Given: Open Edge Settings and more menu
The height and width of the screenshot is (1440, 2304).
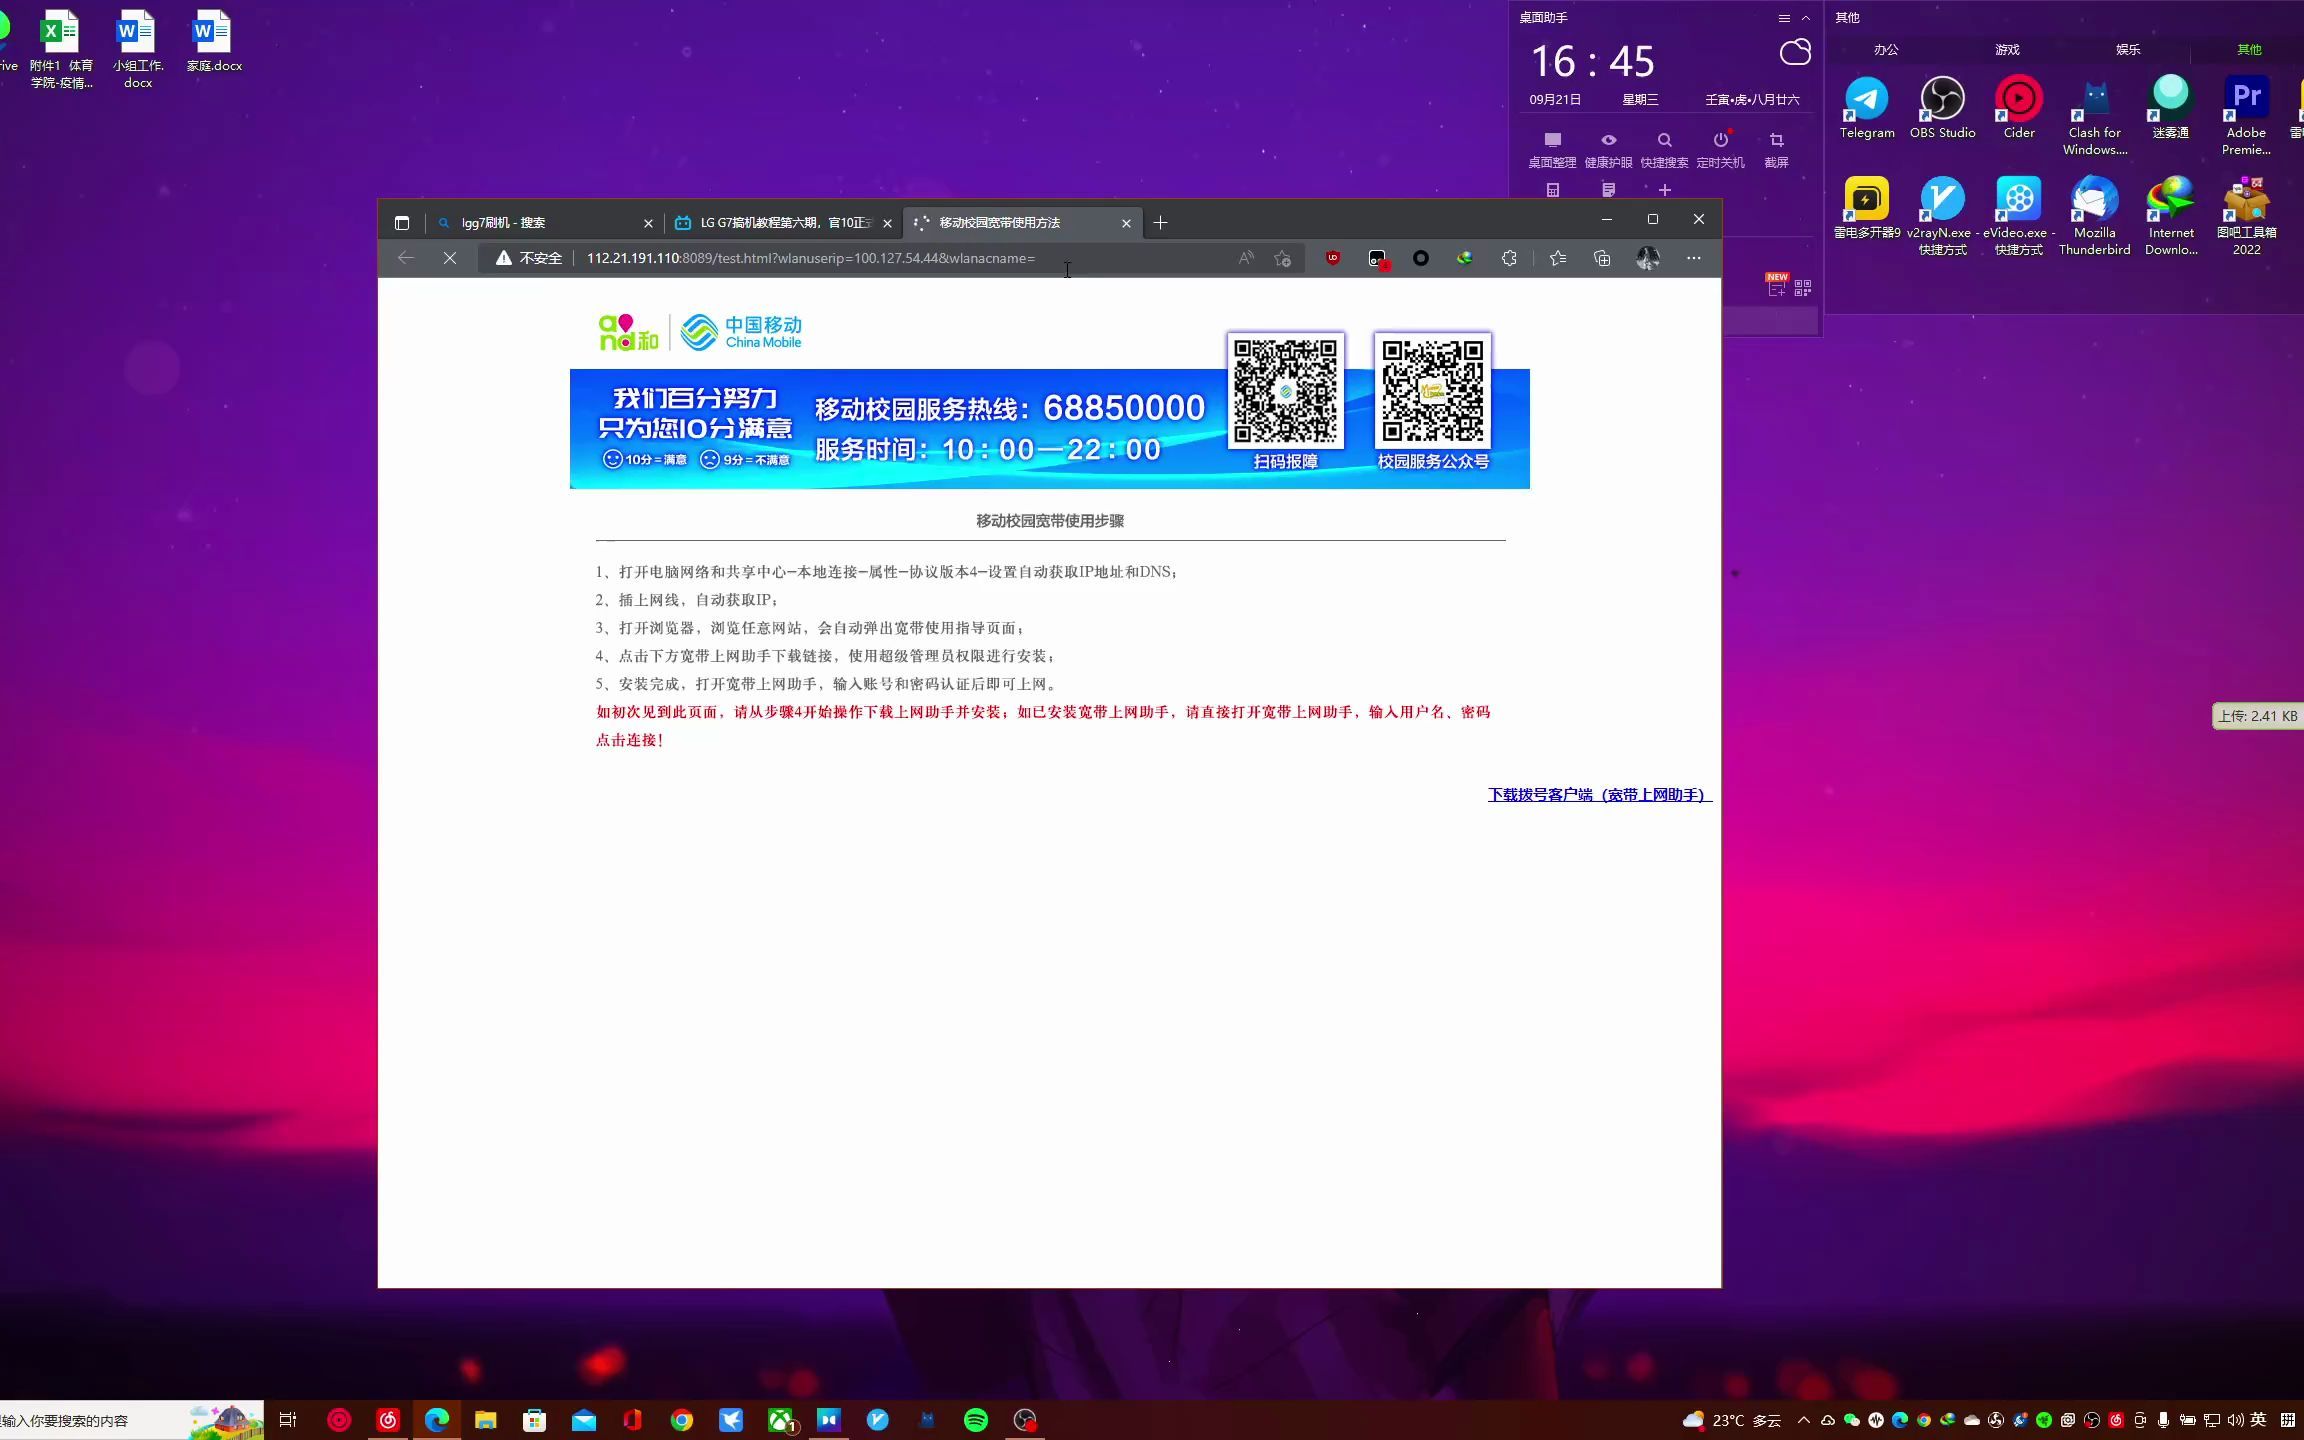Looking at the screenshot, I should (x=1694, y=258).
